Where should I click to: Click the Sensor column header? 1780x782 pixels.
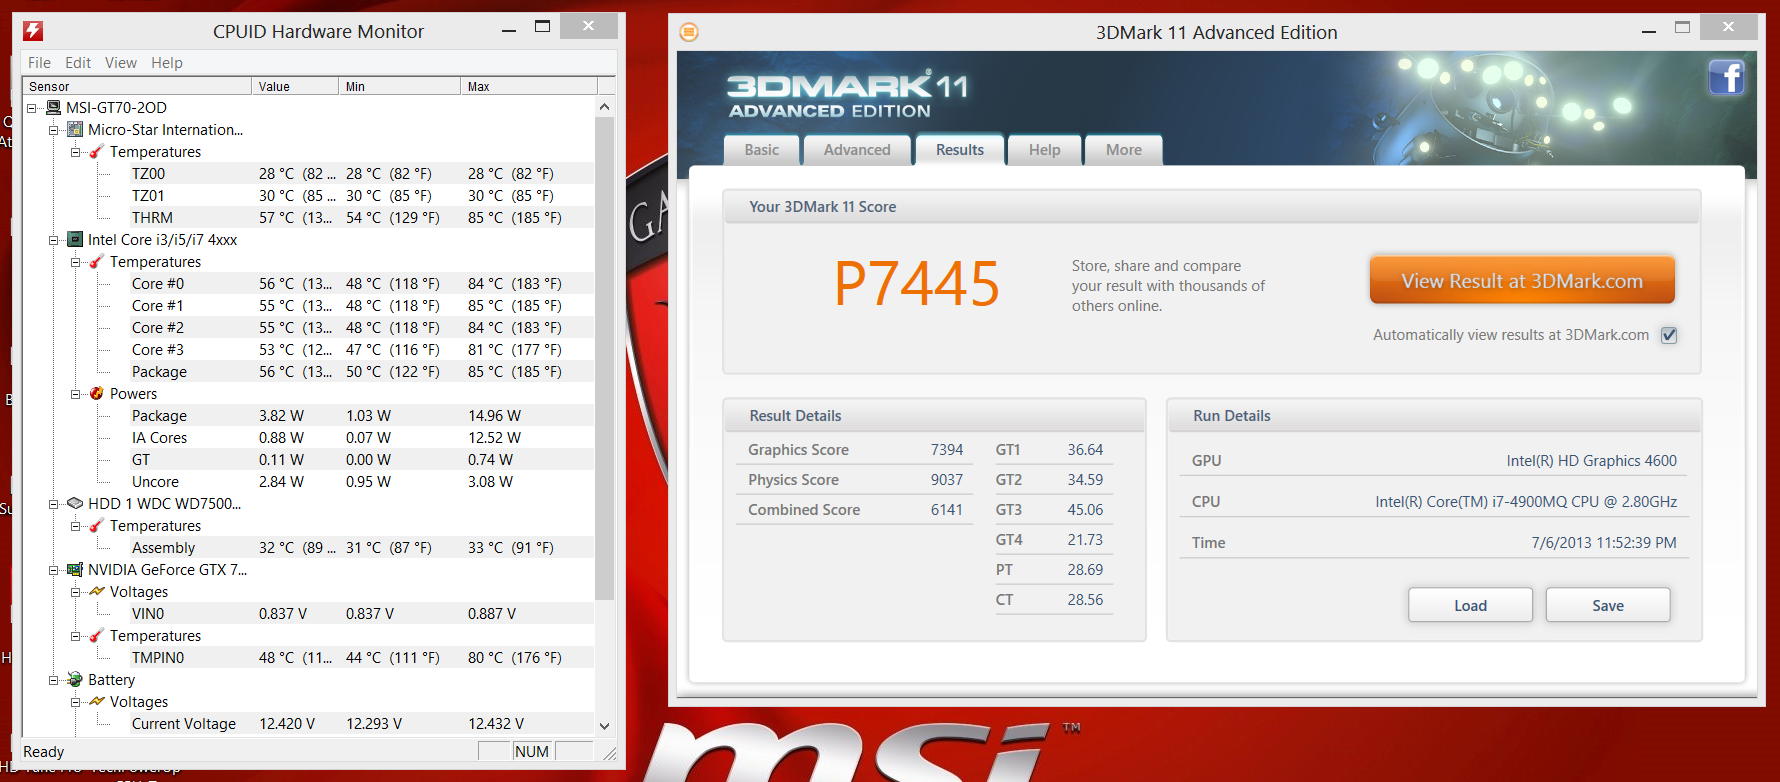tap(137, 86)
